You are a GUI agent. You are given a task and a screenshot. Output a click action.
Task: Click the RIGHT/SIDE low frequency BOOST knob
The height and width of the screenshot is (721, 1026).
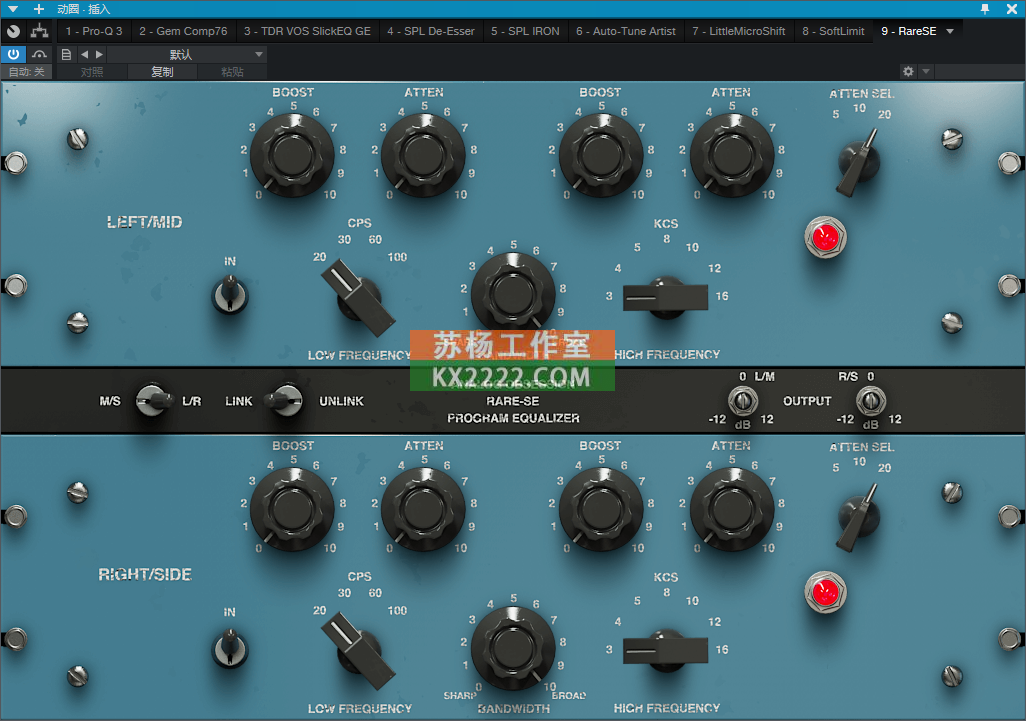pos(292,508)
